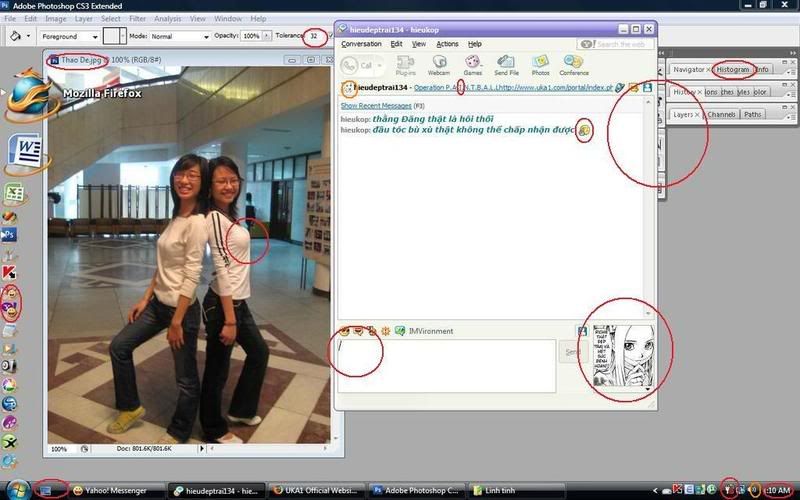
Task: Click the chat history vertical scrollbar
Action: [x=648, y=207]
